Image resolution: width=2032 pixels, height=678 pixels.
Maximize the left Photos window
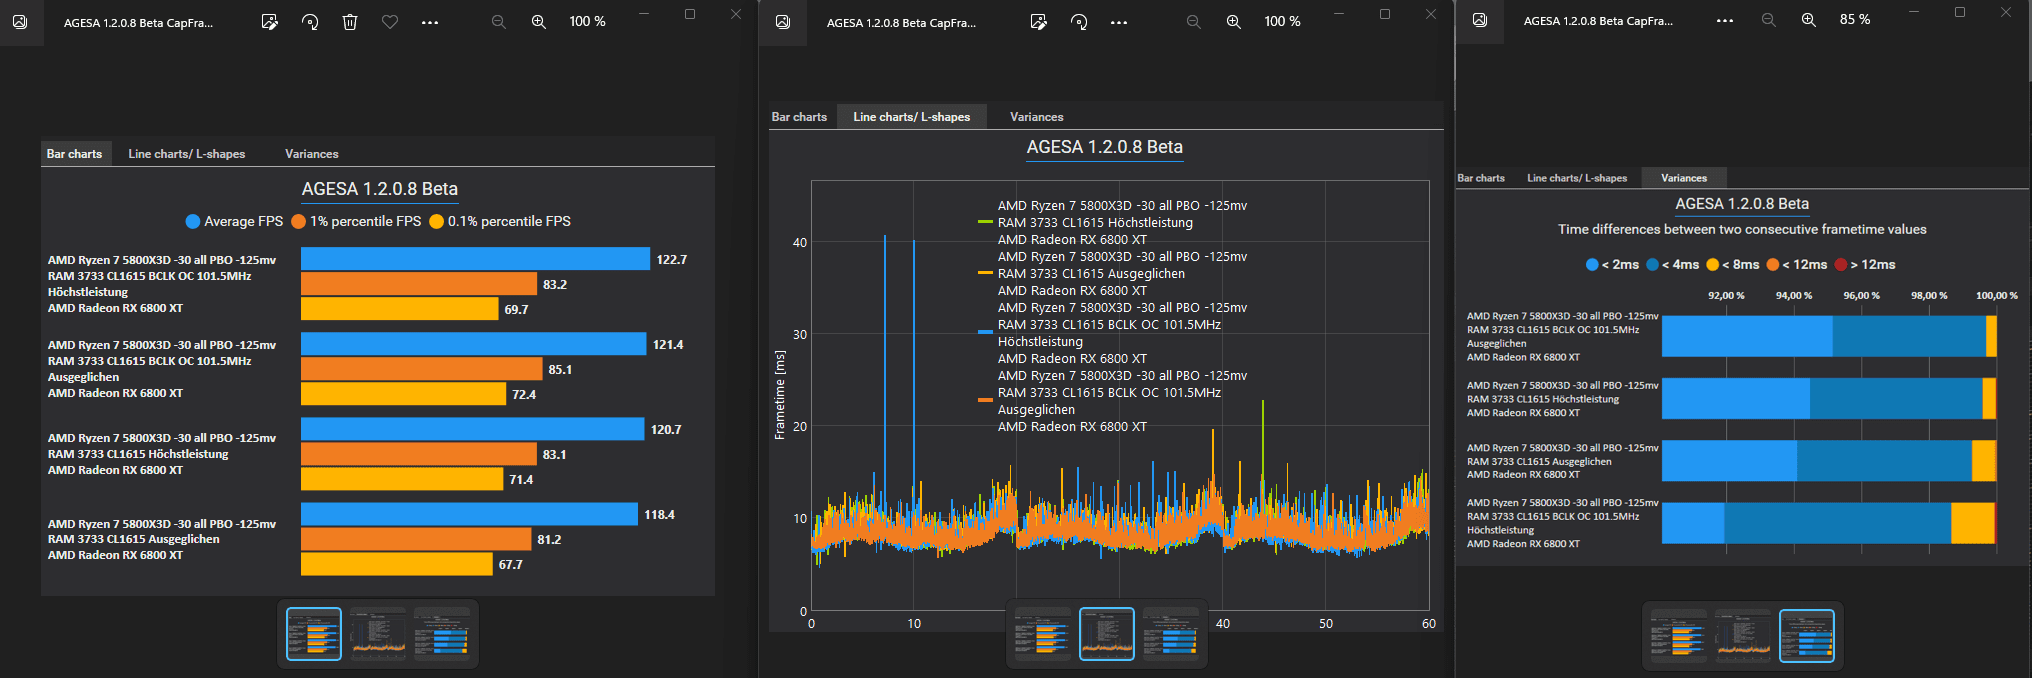point(690,14)
